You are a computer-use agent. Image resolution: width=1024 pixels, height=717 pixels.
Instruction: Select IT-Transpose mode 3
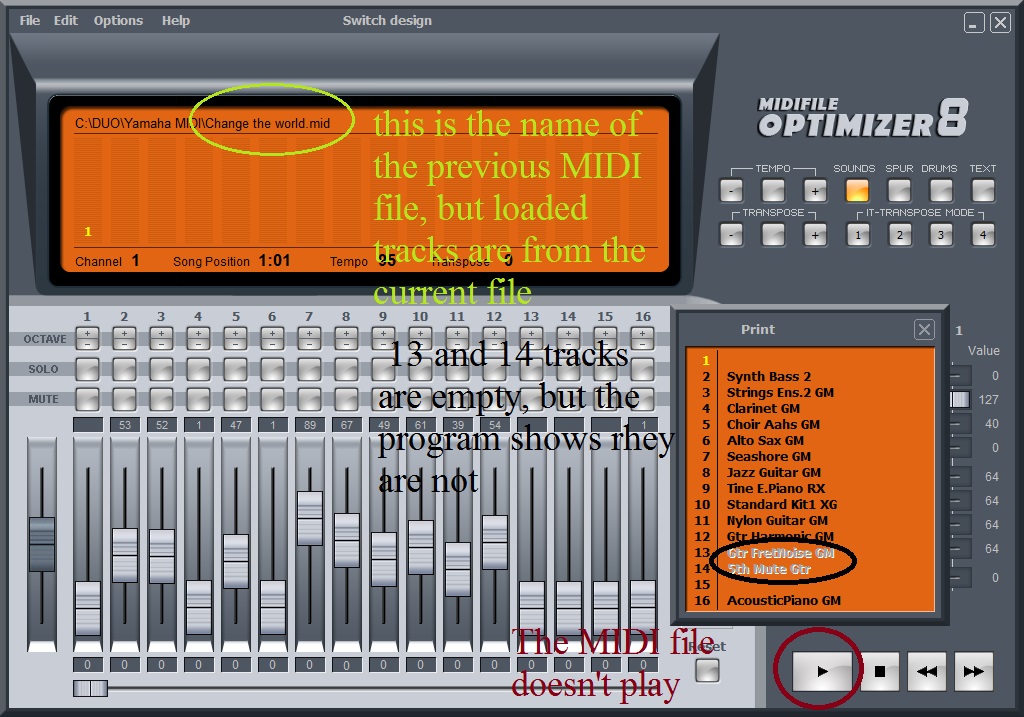coord(941,234)
